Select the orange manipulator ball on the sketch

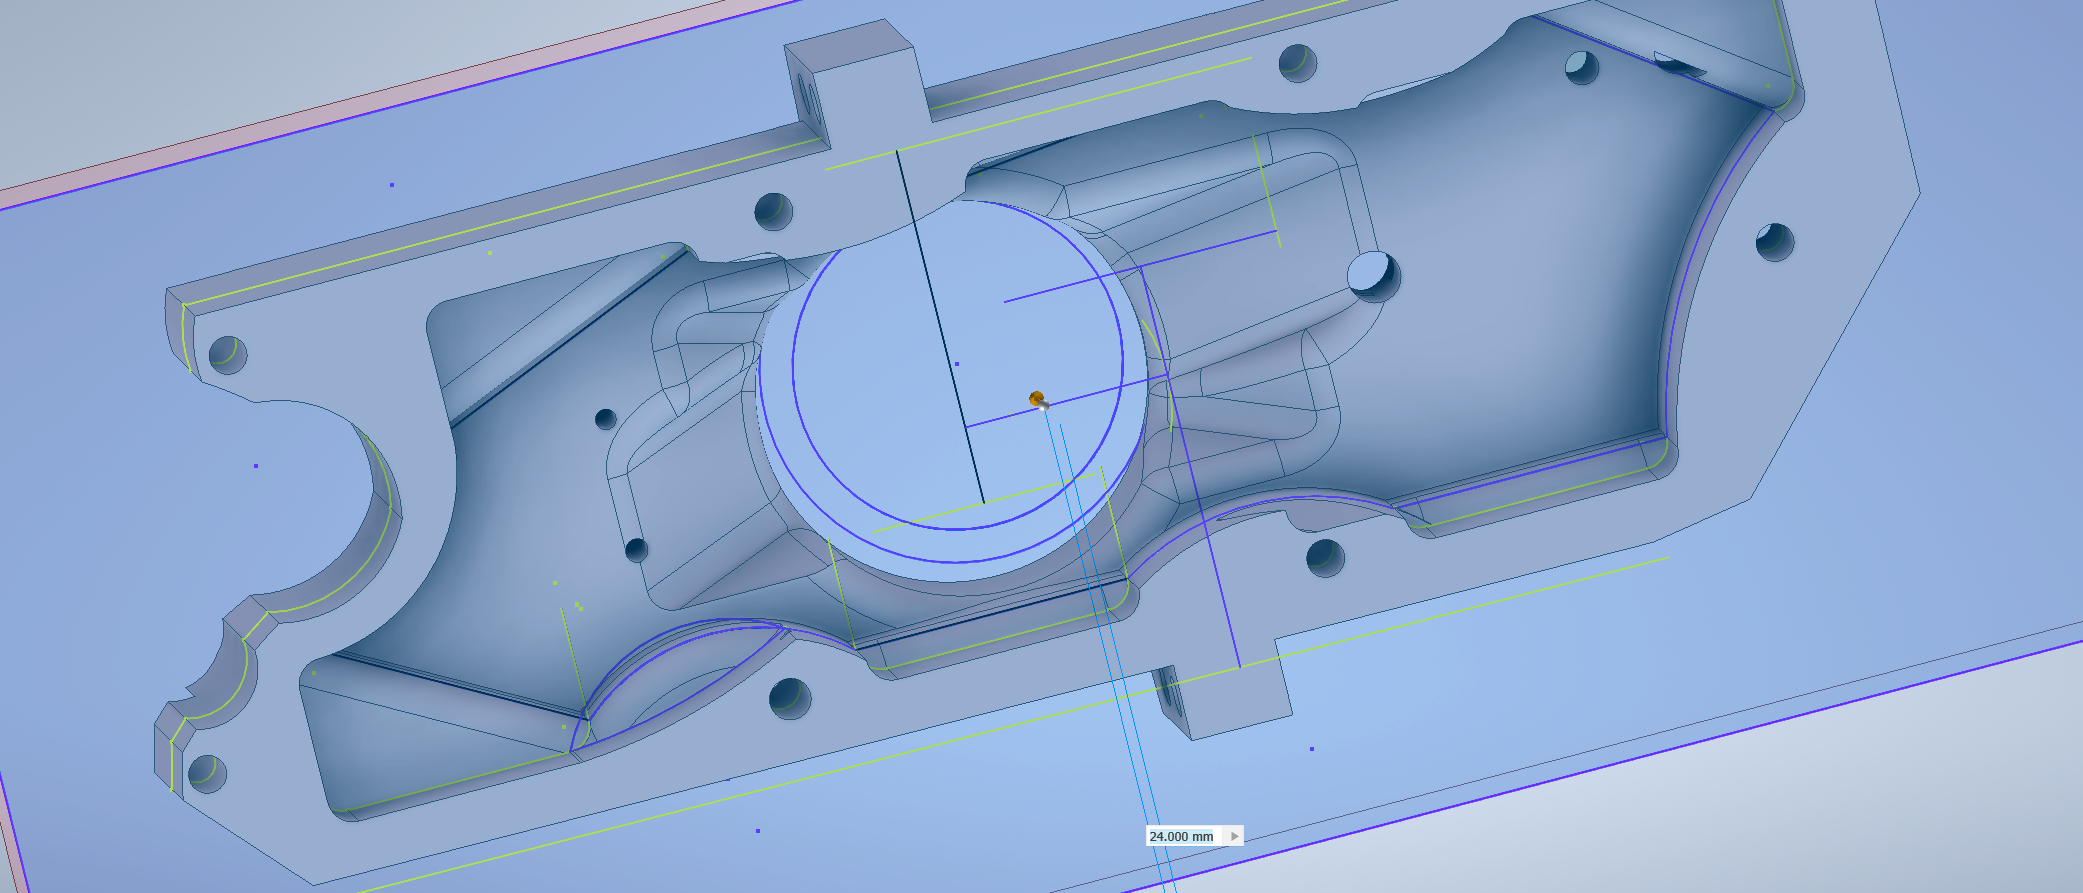(1037, 399)
